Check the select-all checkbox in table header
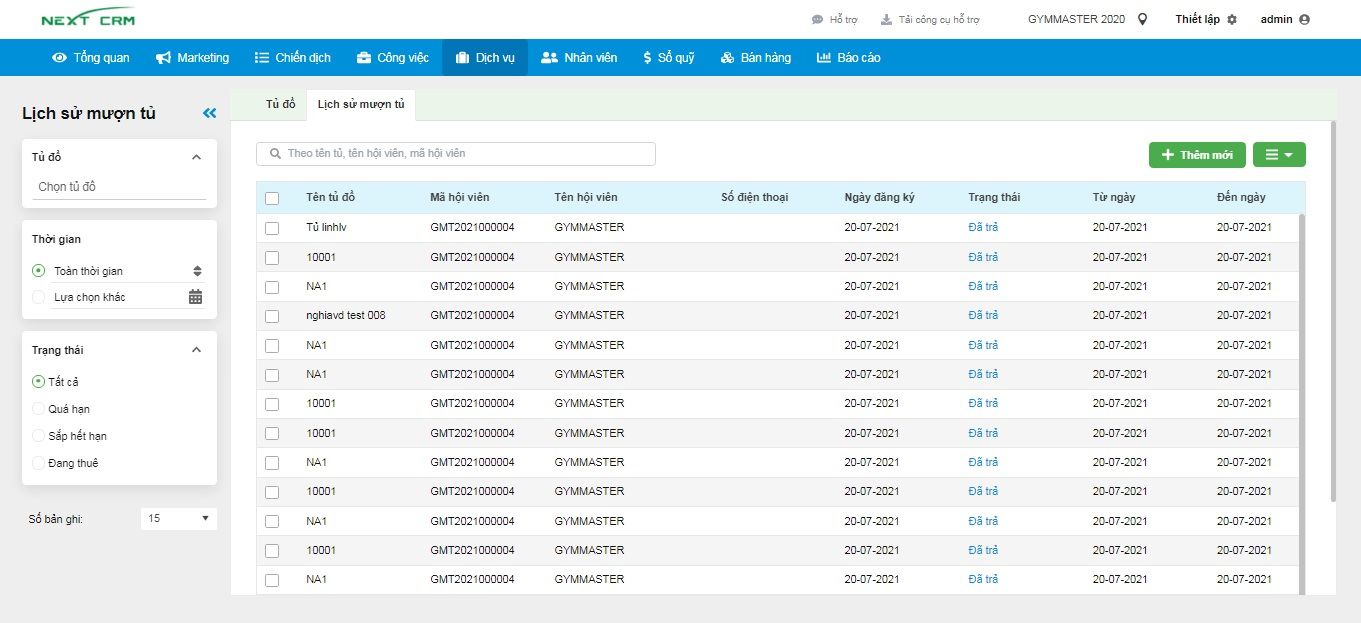The image size is (1361, 623). (x=272, y=198)
